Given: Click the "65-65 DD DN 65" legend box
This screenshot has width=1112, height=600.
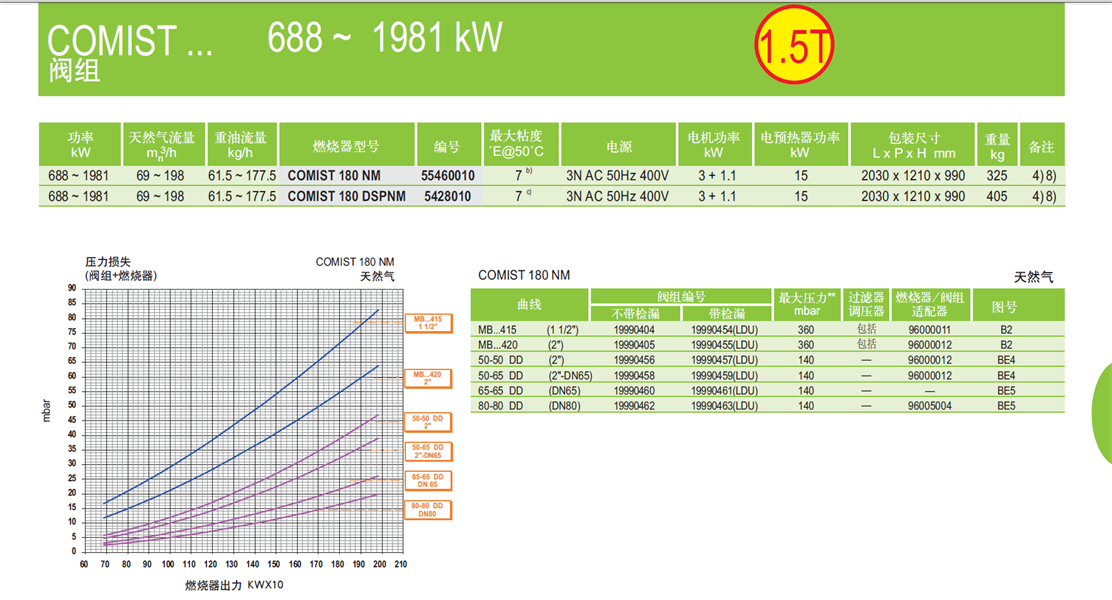Looking at the screenshot, I should (x=428, y=480).
